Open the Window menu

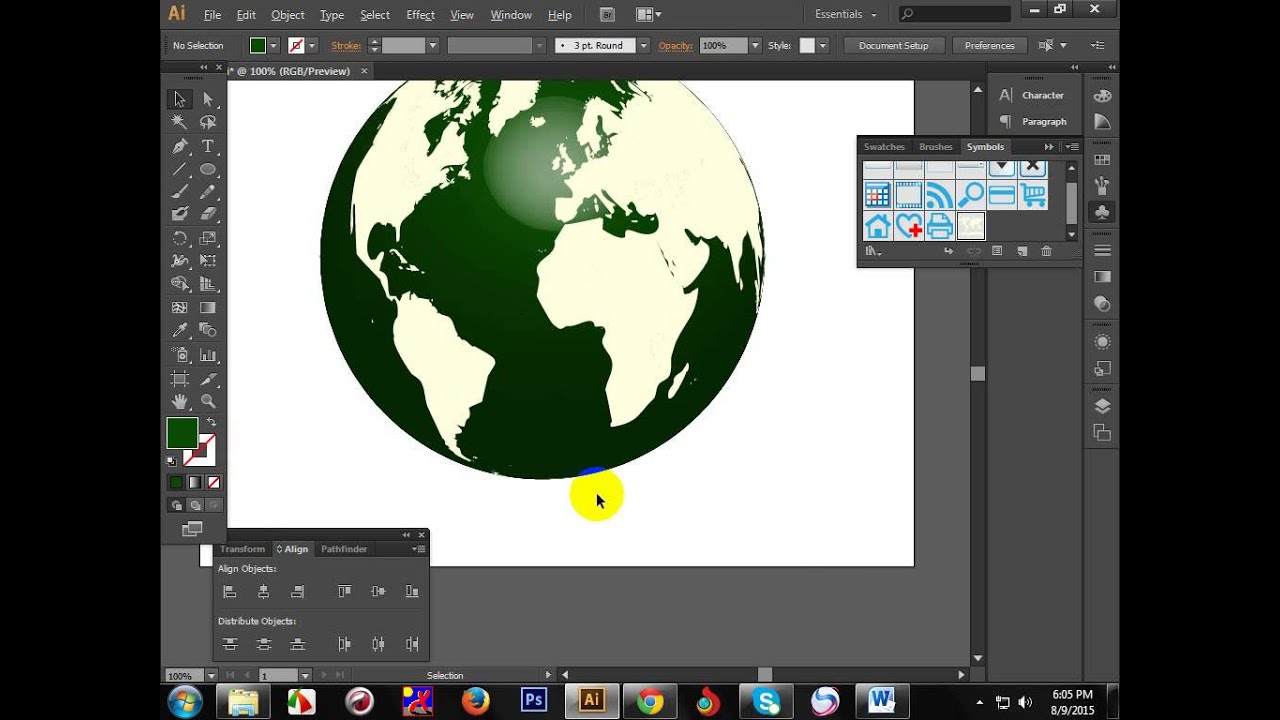tap(511, 15)
